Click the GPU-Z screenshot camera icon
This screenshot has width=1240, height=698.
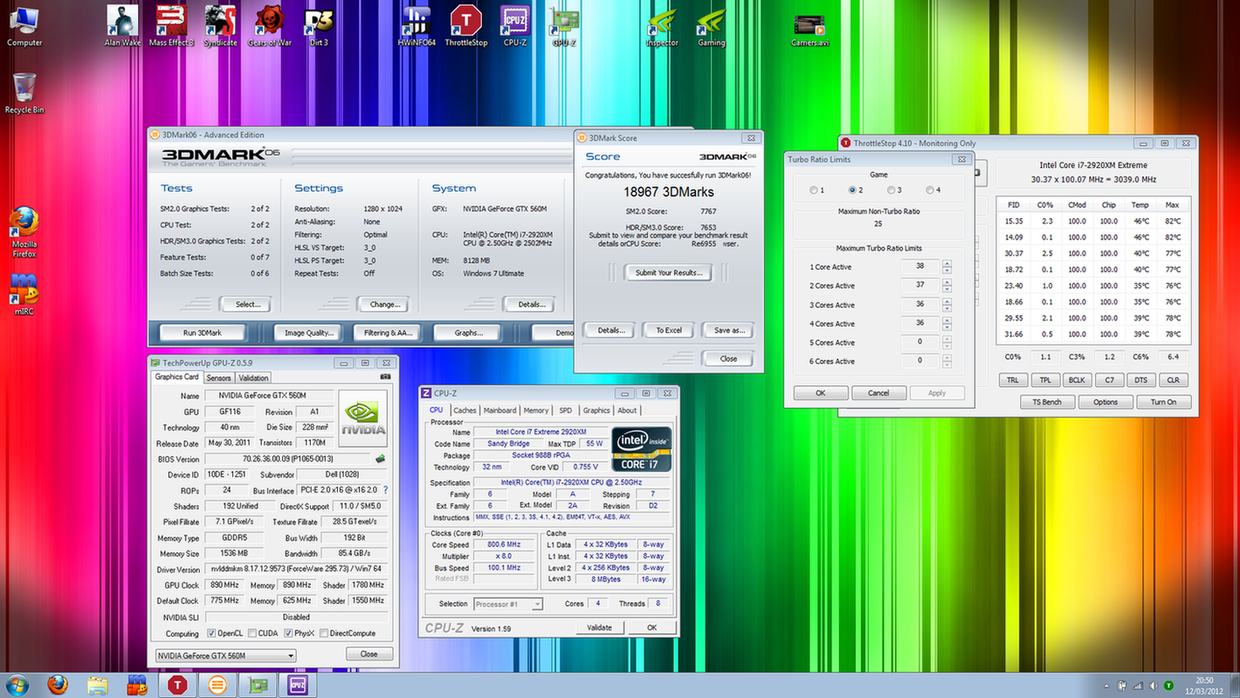point(386,378)
